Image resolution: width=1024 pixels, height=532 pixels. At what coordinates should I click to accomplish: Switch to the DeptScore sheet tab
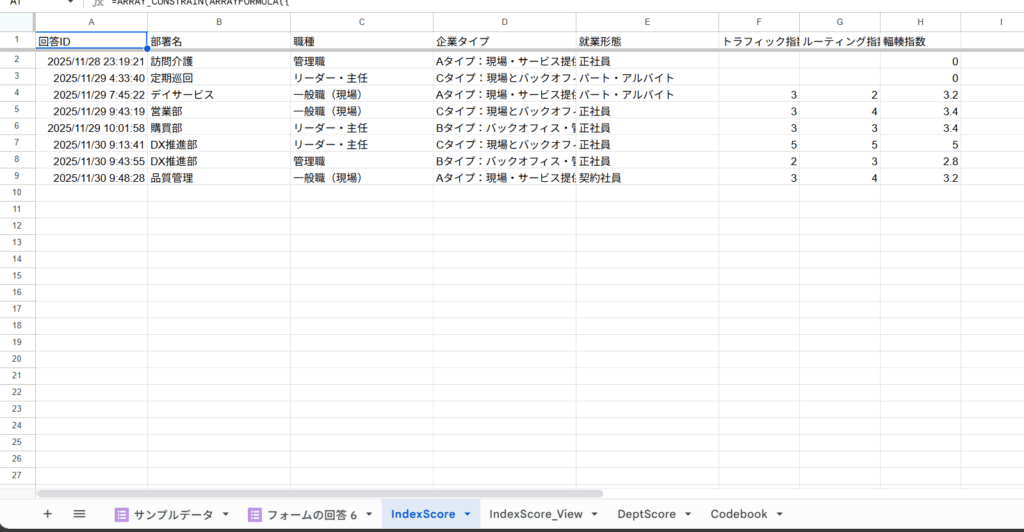pos(646,514)
